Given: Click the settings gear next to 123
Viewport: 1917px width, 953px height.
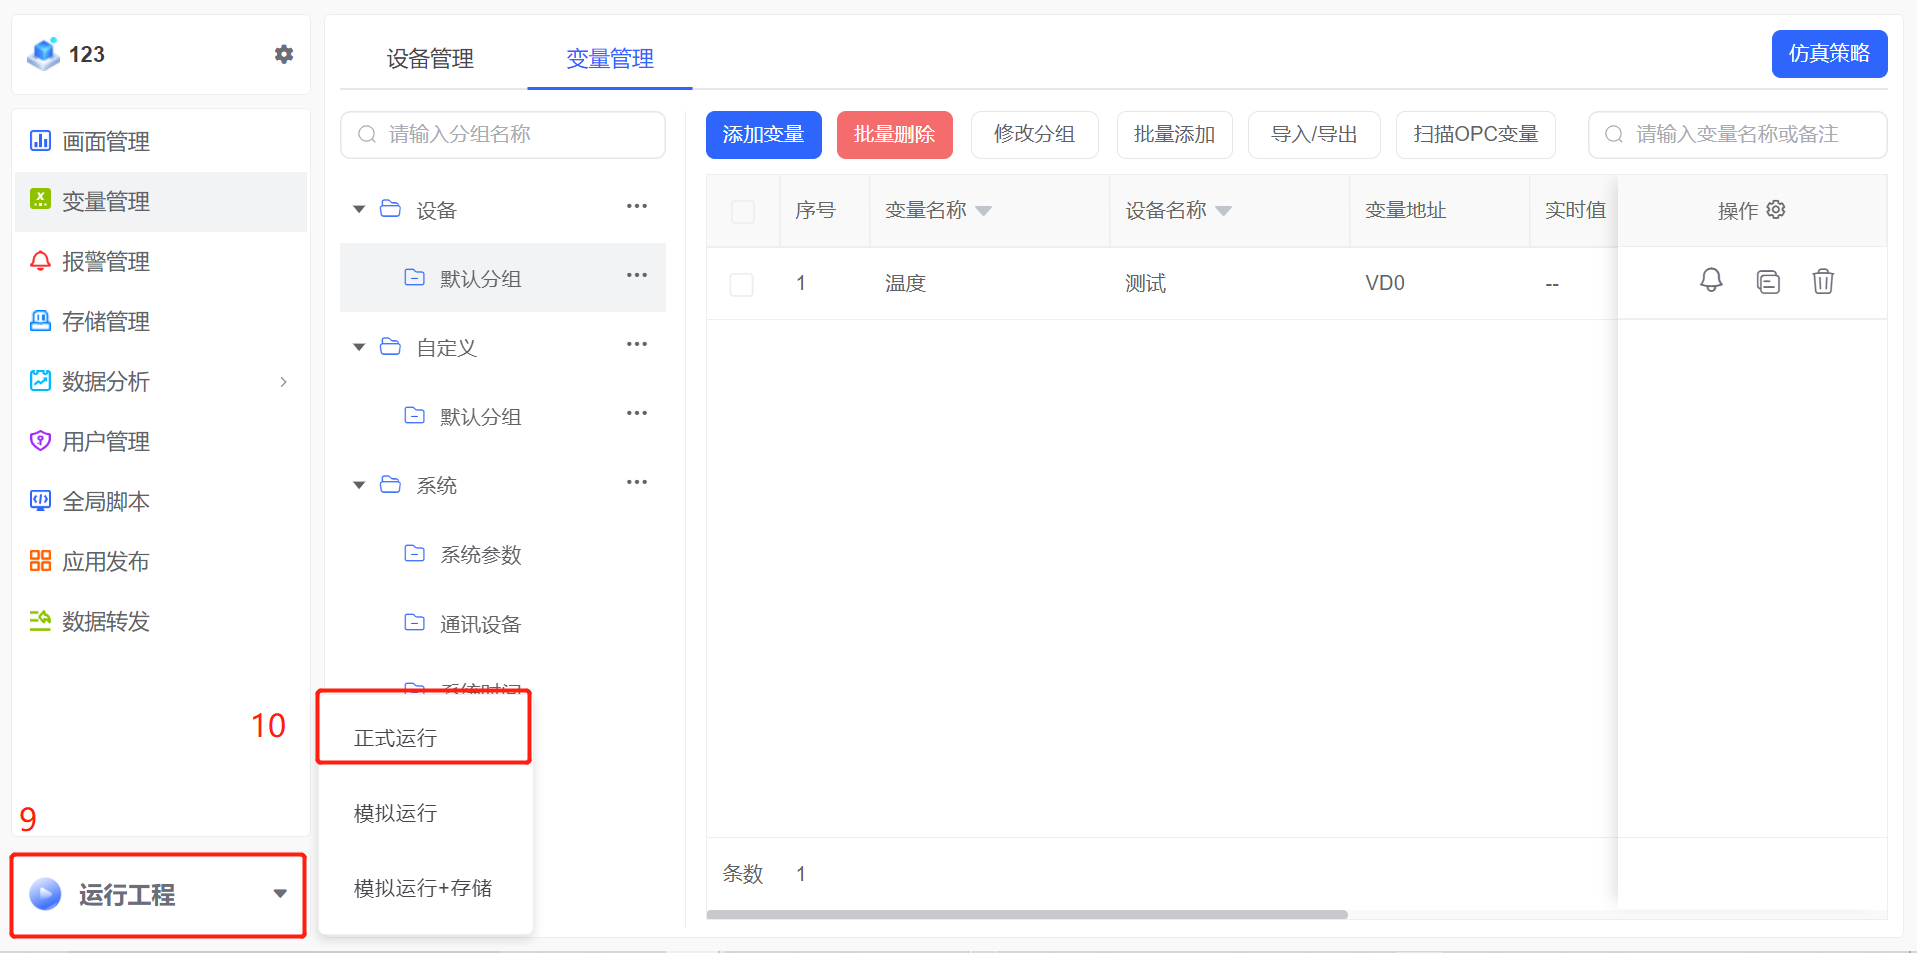Looking at the screenshot, I should click(284, 54).
